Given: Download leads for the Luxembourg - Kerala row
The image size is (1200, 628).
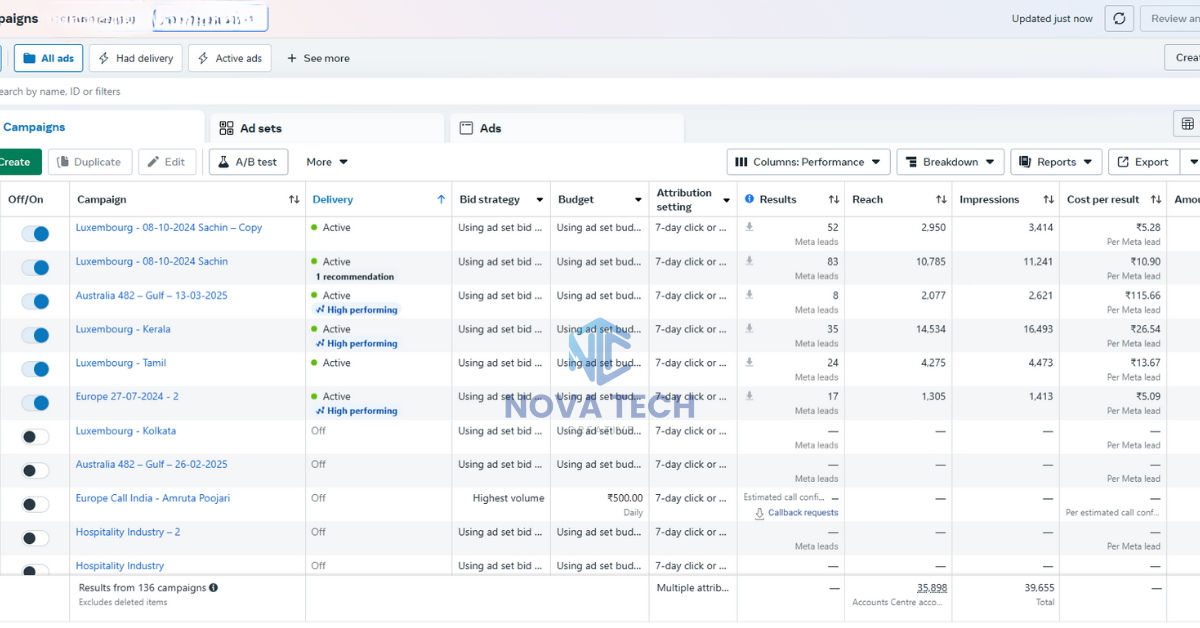Looking at the screenshot, I should pos(749,329).
